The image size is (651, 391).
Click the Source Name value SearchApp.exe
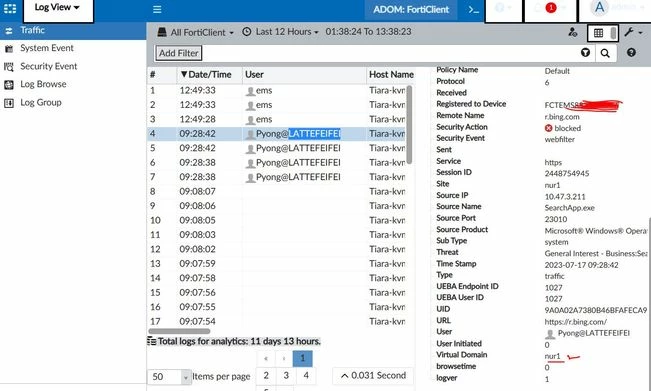[570, 208]
